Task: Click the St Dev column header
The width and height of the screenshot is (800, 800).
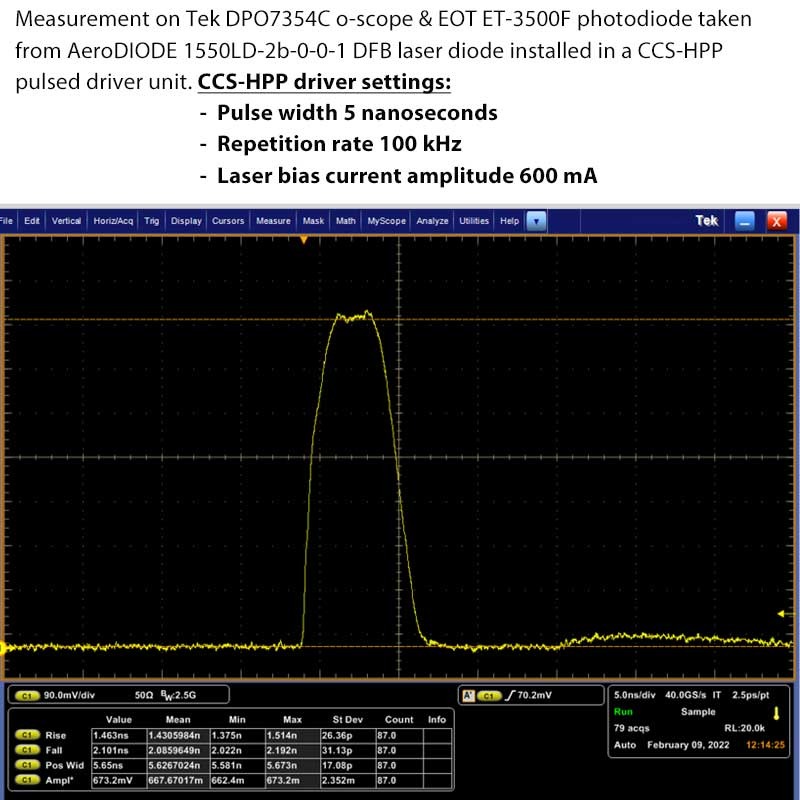Action: coord(348,719)
